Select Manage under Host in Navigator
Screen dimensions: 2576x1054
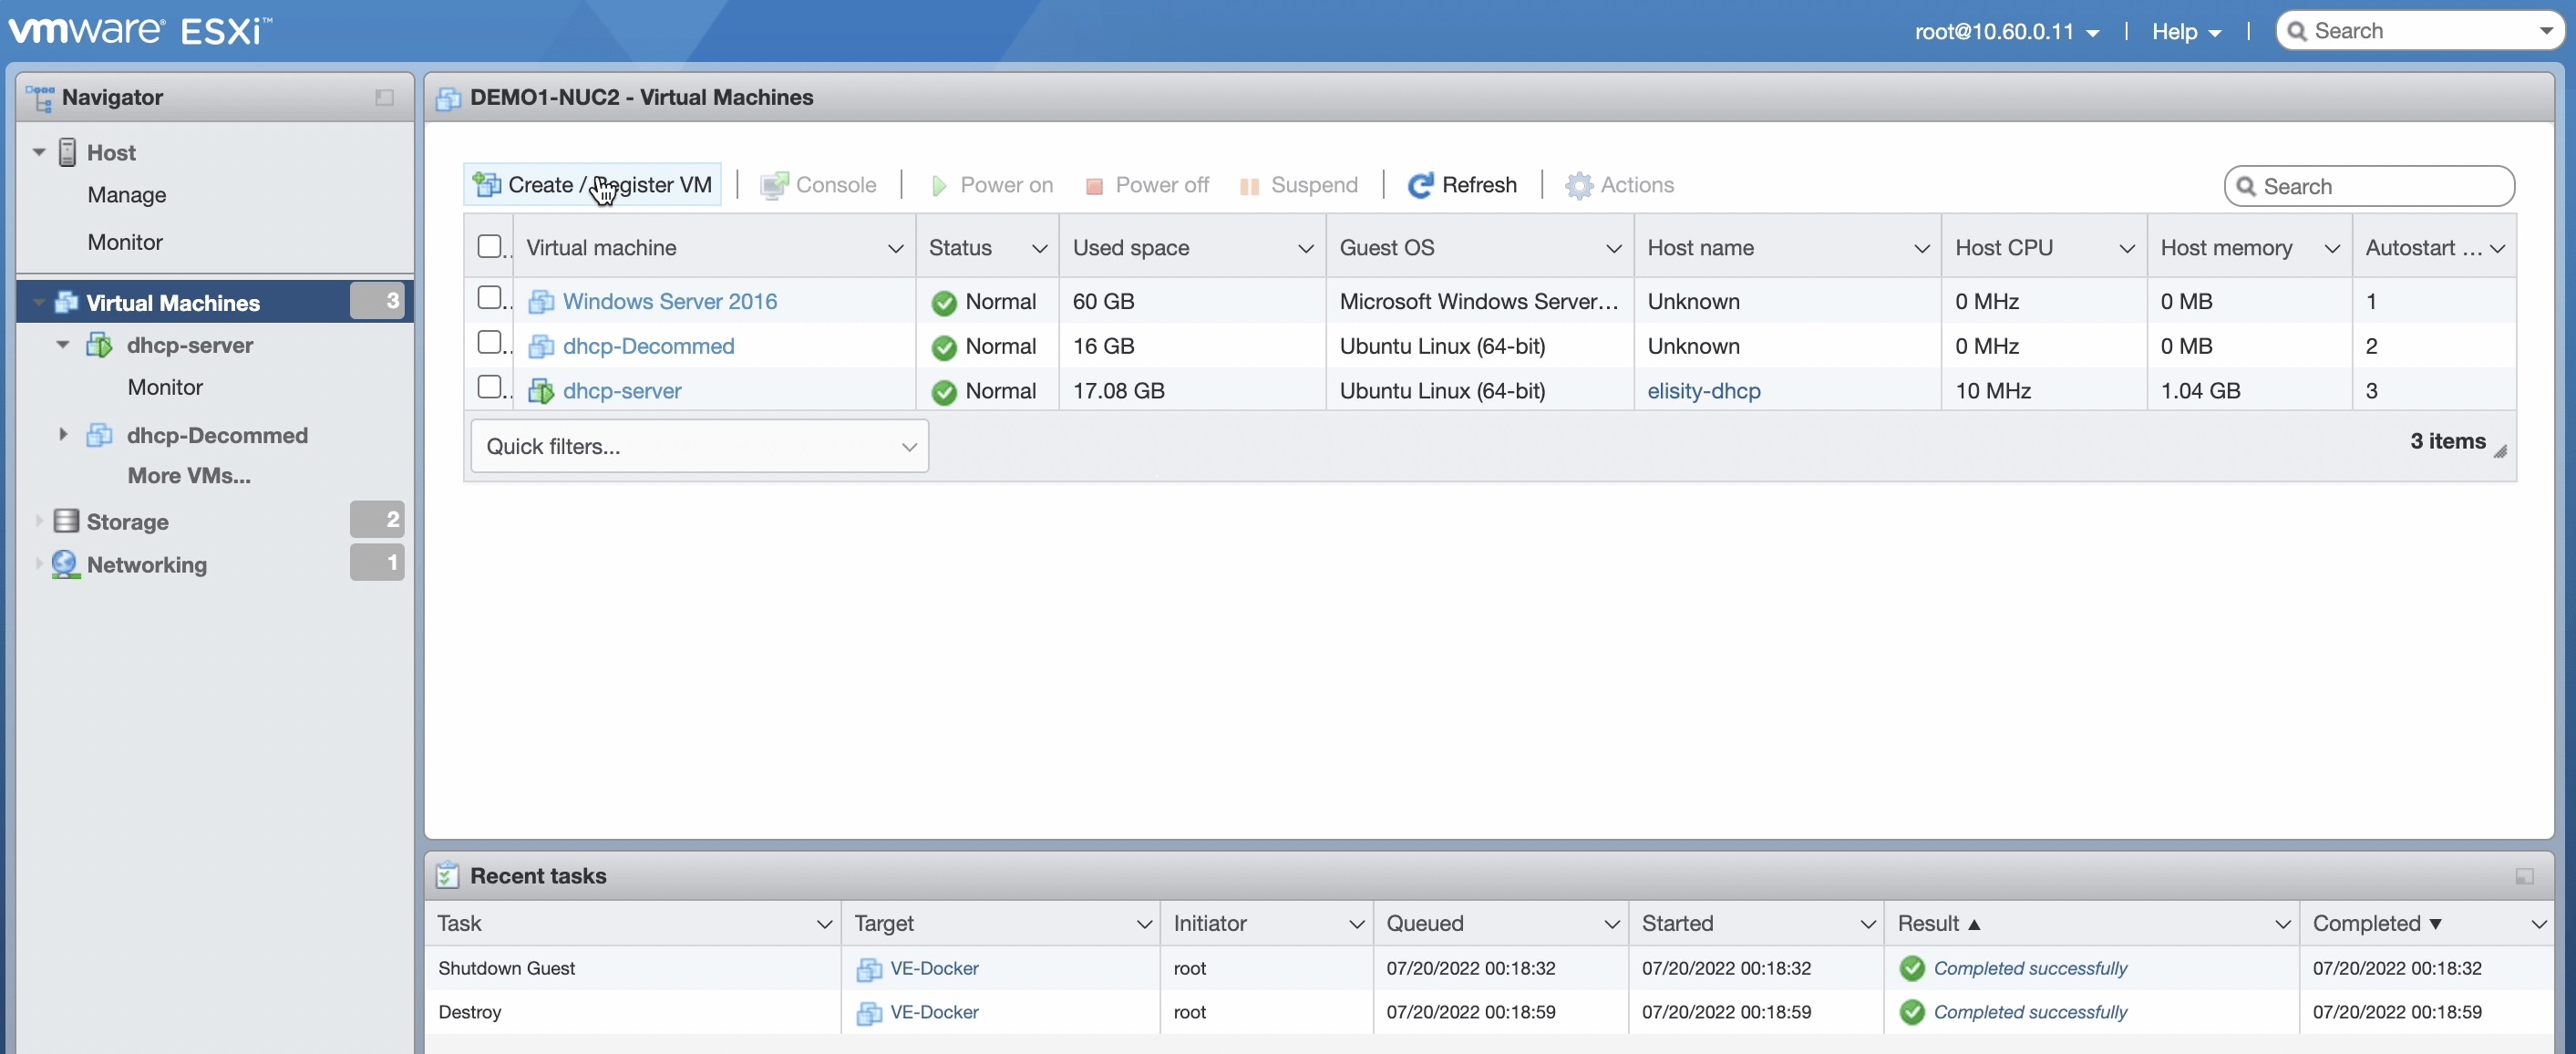(x=126, y=195)
